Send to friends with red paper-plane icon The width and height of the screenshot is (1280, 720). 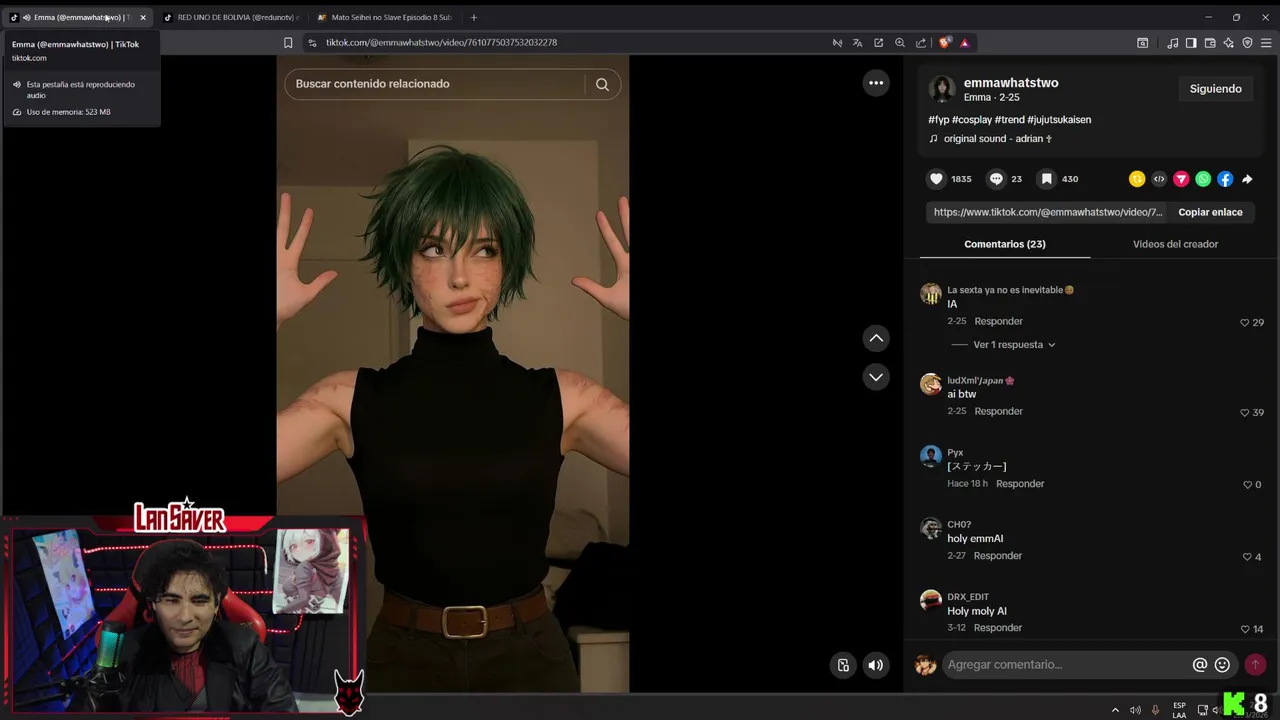coord(1181,179)
